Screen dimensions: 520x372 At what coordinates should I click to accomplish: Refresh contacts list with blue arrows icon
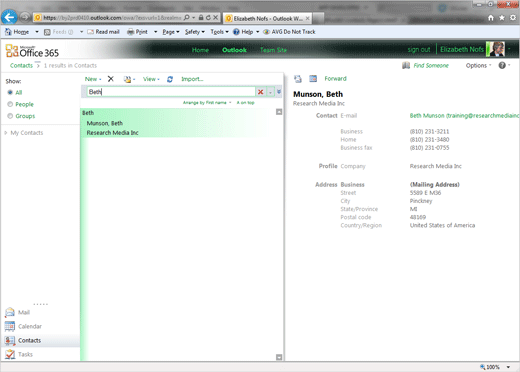pos(170,79)
